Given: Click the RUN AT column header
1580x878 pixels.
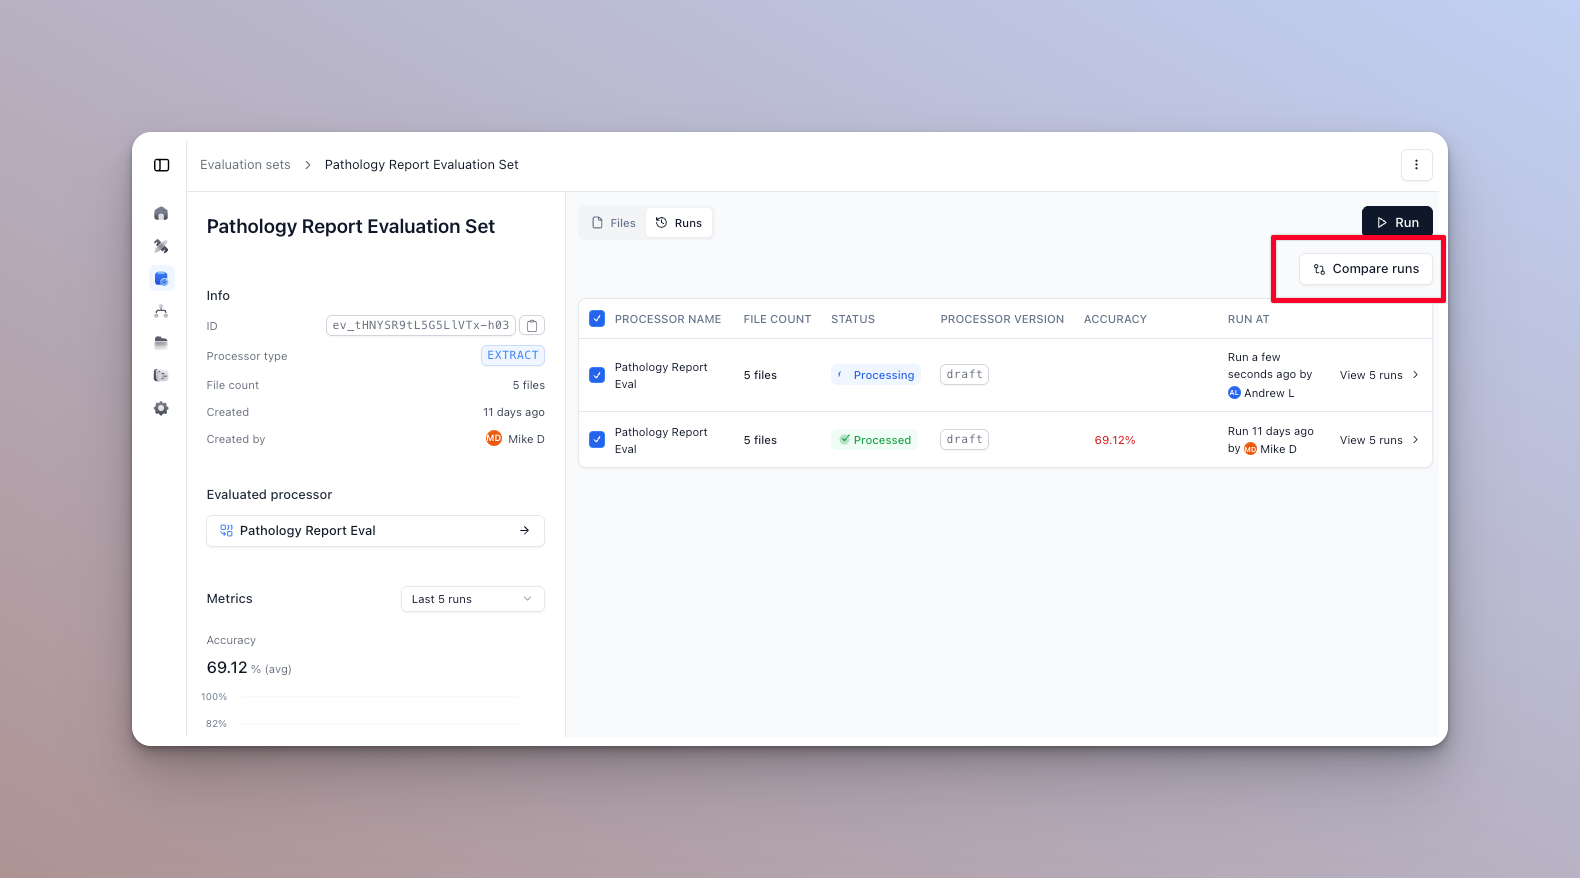Looking at the screenshot, I should [x=1248, y=319].
